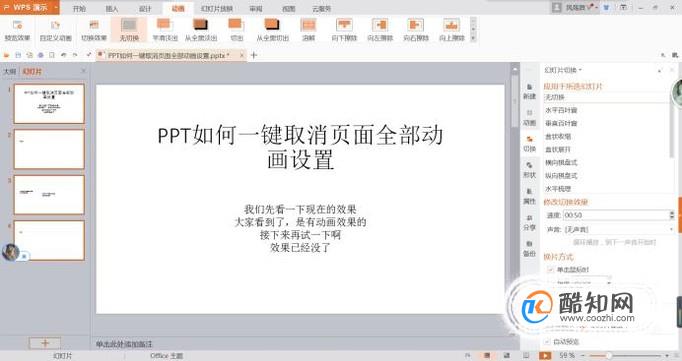The width and height of the screenshot is (682, 361).
Task: Apply the 向左擦除 wipe transition
Action: click(380, 30)
